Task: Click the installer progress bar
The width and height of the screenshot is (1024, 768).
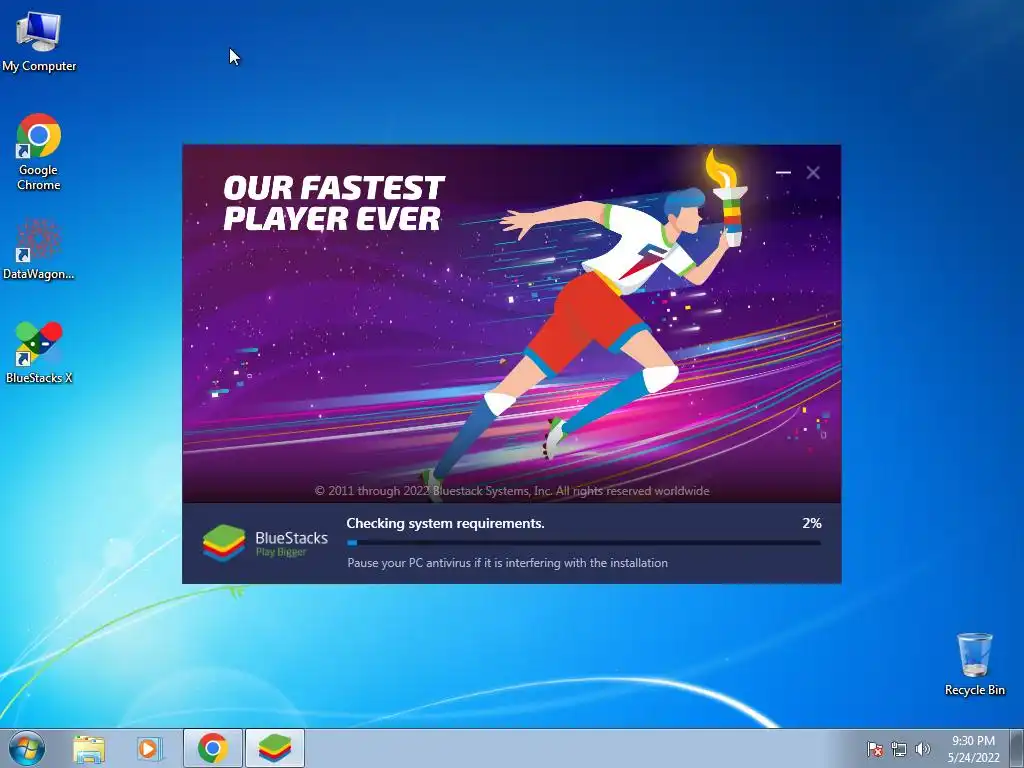Action: pos(584,543)
